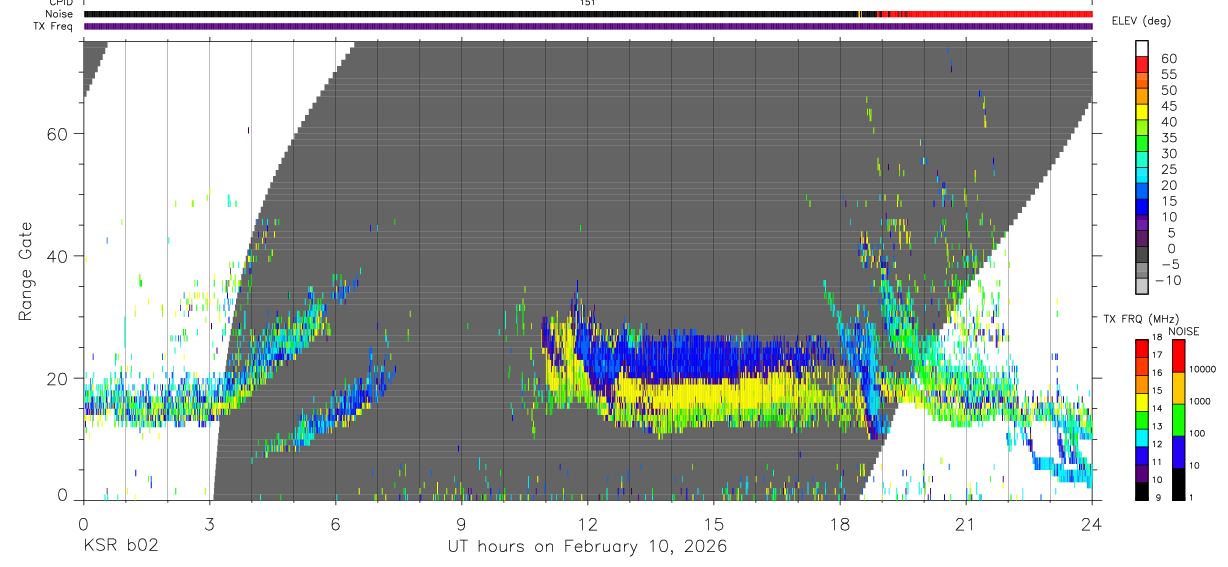Click the '15' tick on the UT hours axis

(714, 523)
